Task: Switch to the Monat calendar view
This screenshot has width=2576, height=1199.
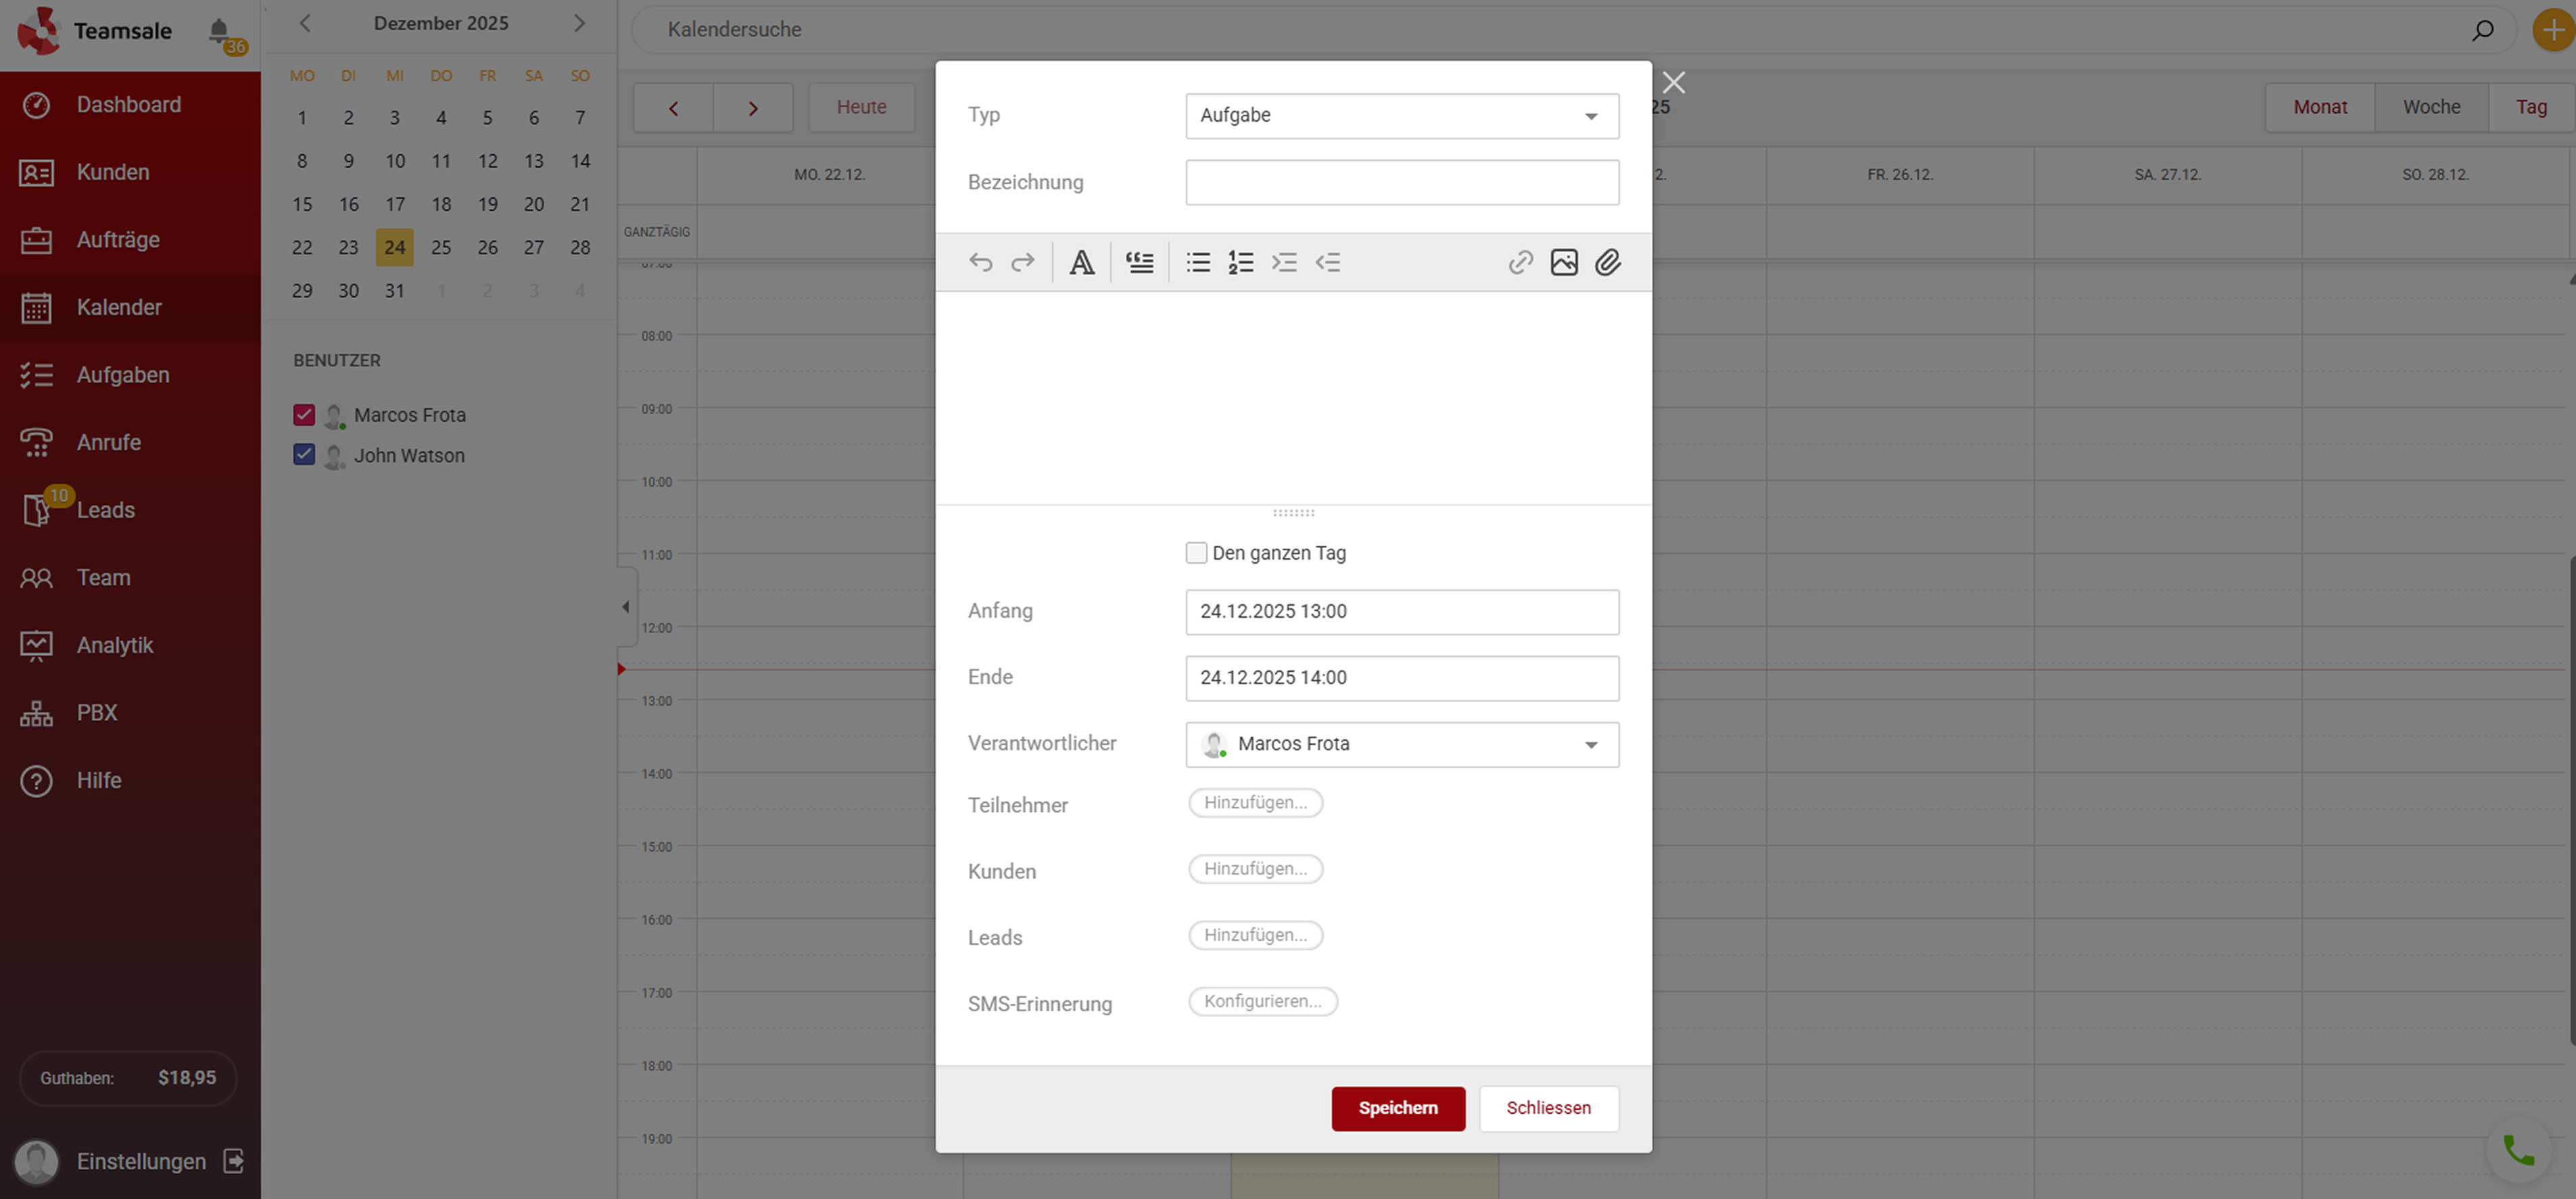Action: [2319, 107]
